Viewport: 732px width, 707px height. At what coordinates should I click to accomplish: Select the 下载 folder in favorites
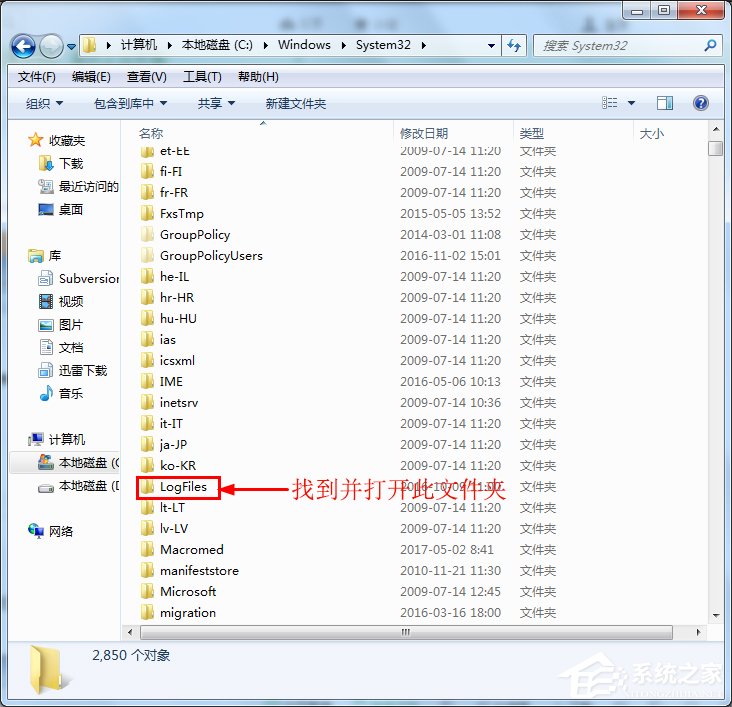(x=70, y=163)
